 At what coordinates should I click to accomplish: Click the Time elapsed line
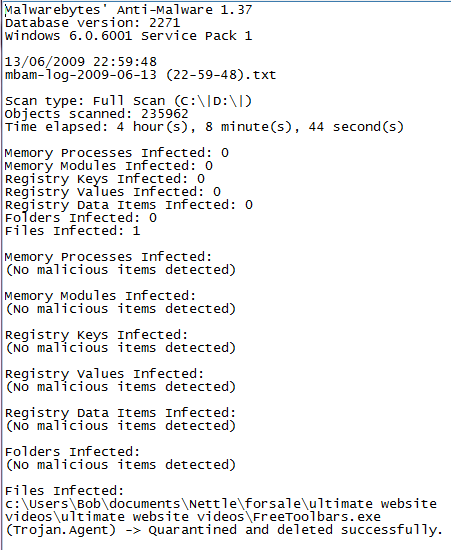point(204,127)
